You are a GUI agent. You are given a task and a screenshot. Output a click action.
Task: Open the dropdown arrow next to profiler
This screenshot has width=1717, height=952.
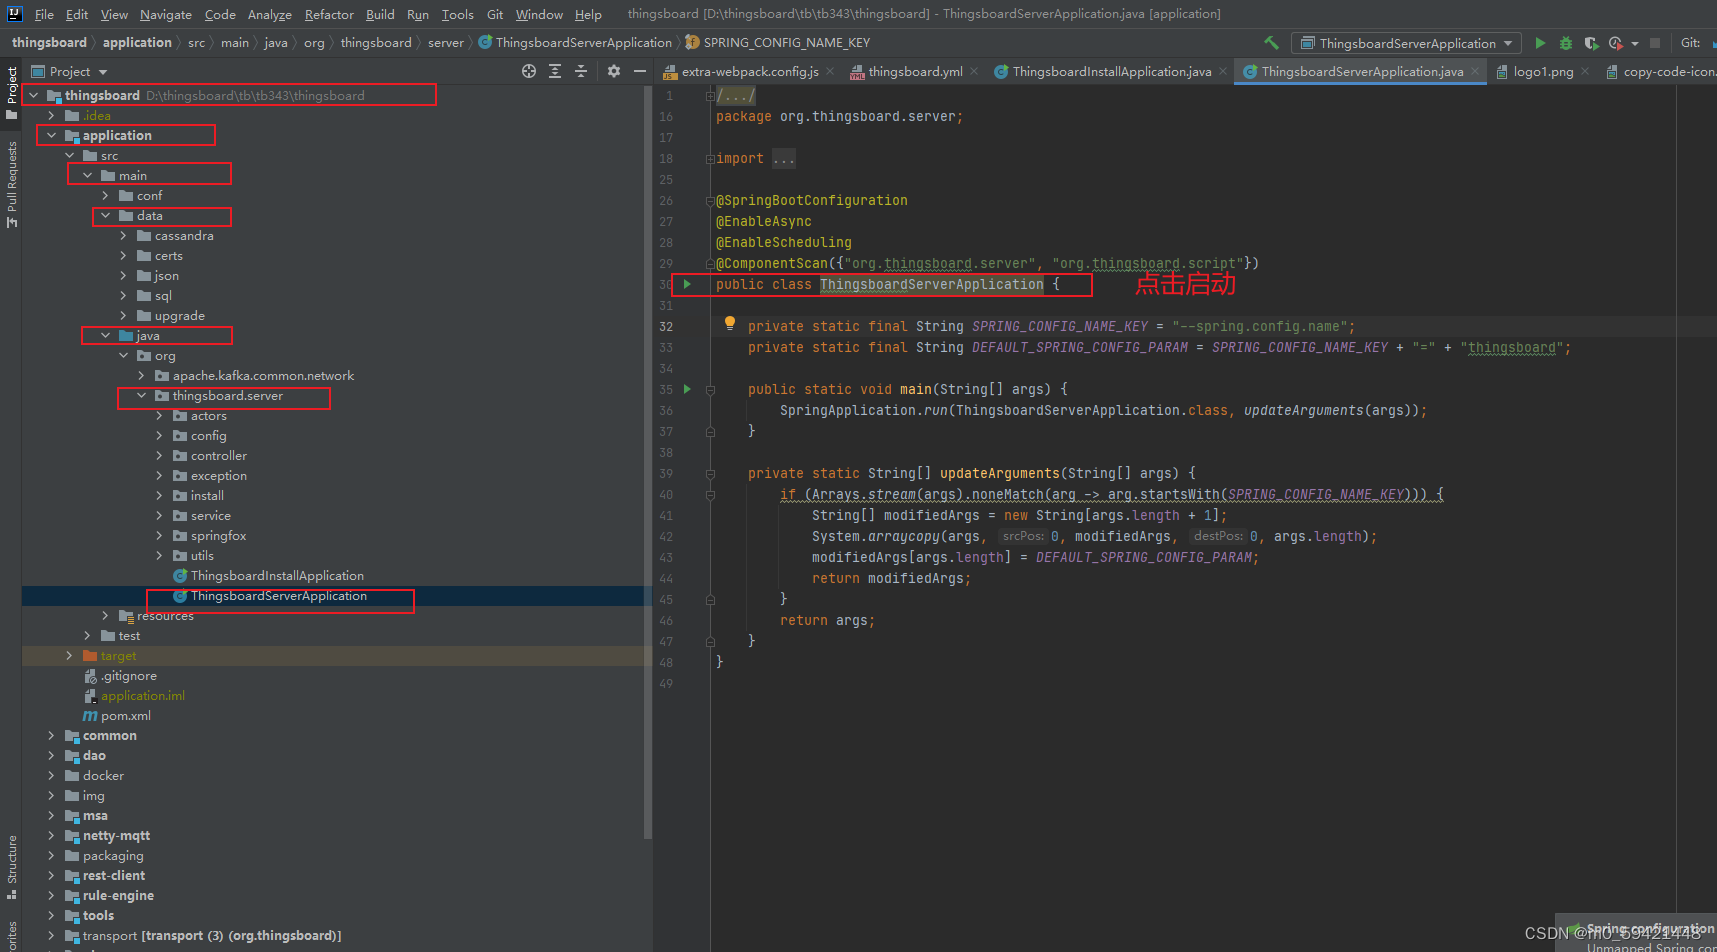tap(1635, 43)
